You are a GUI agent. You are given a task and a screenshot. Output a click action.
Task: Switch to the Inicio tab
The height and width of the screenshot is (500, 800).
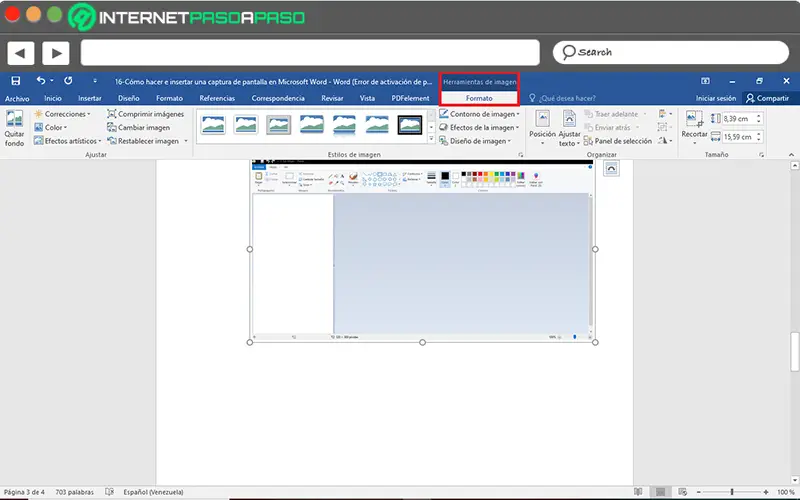tap(53, 98)
